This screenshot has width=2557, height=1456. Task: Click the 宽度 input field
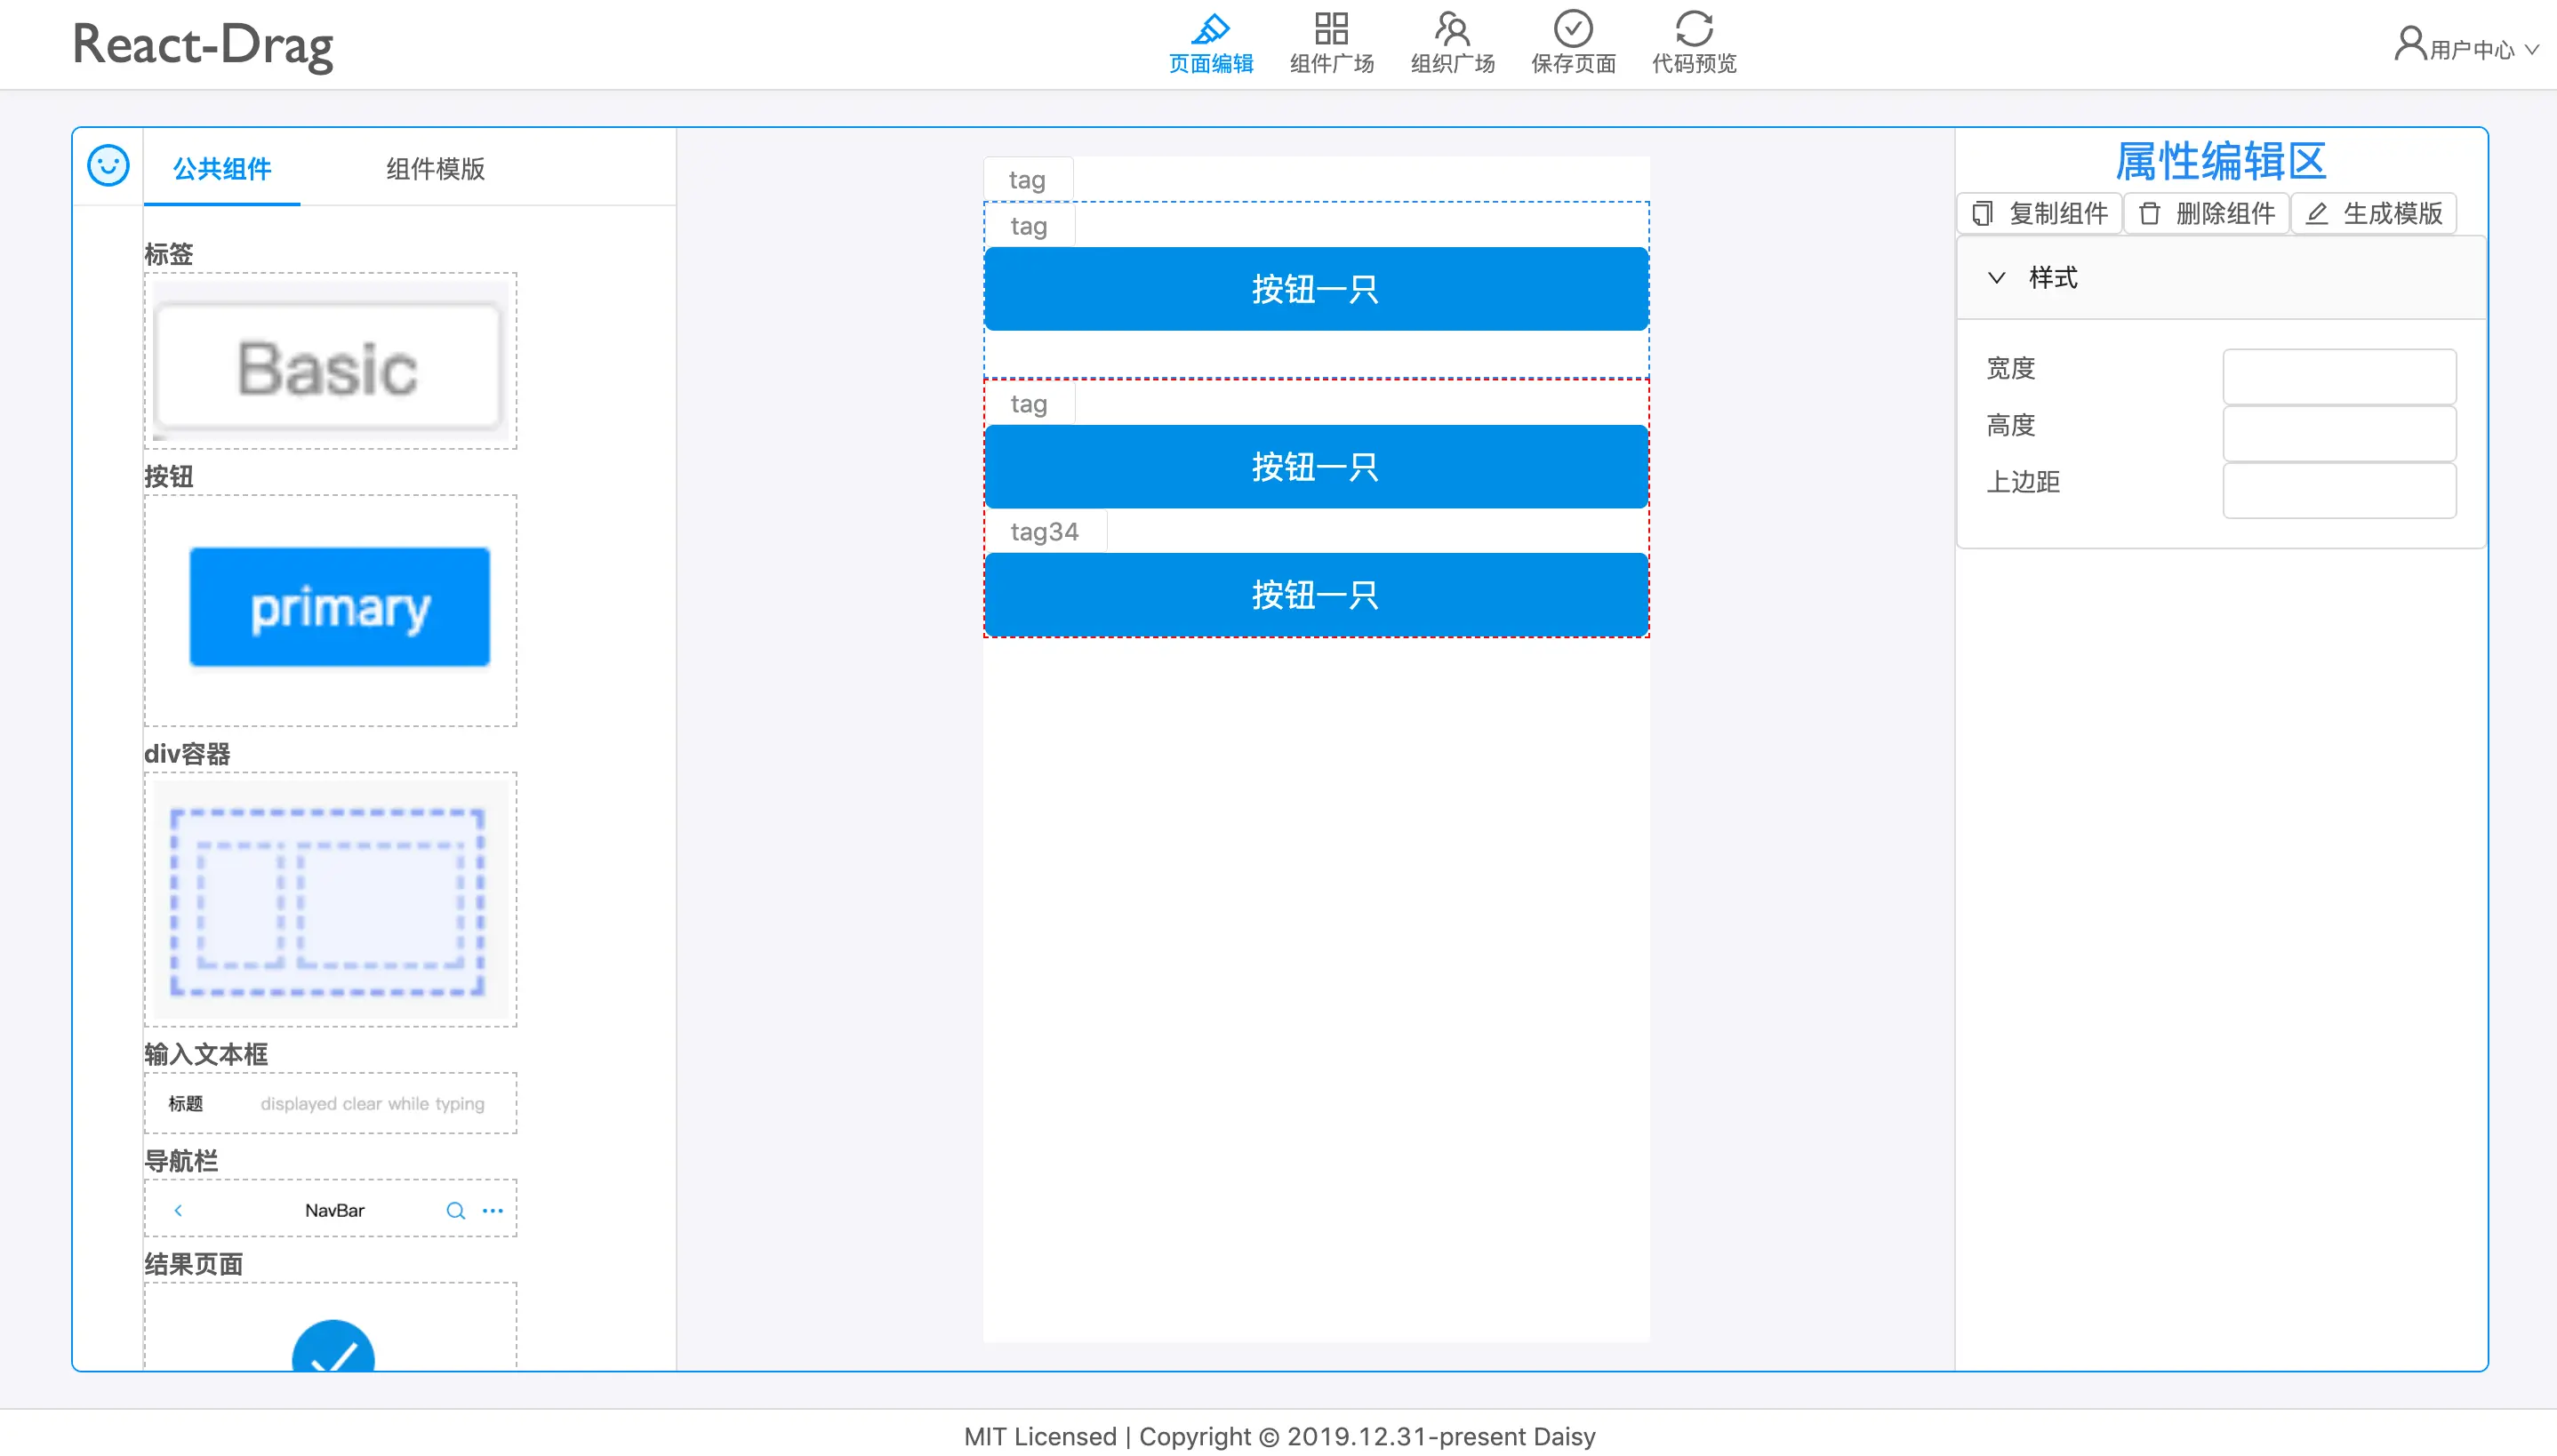[2338, 376]
